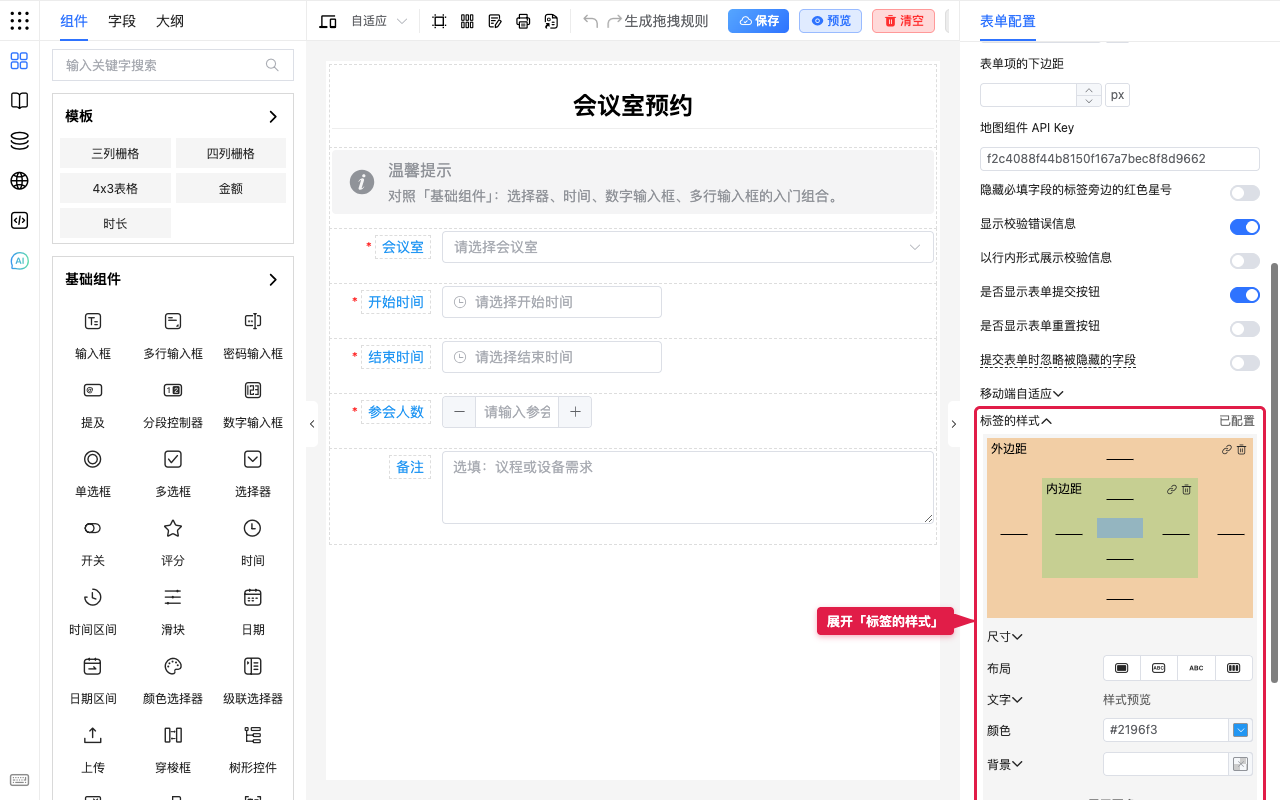Collapse the 标签的样式 section

1016,421
